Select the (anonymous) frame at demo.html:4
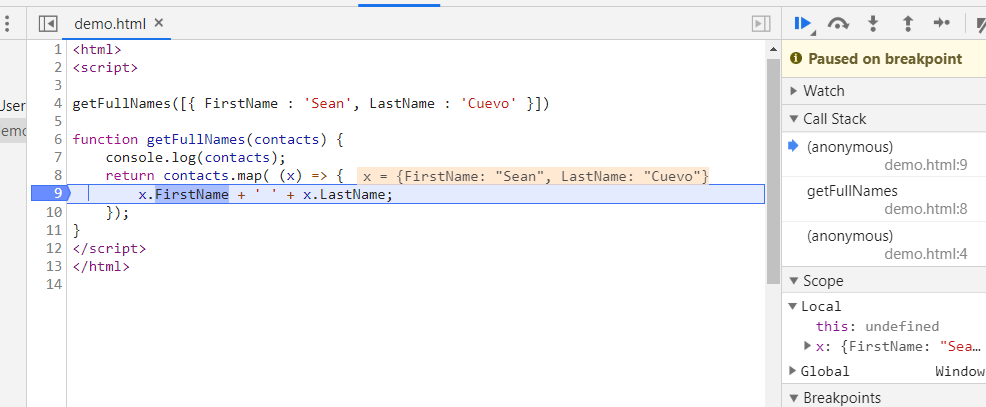Image resolution: width=986 pixels, height=407 pixels. [884, 245]
